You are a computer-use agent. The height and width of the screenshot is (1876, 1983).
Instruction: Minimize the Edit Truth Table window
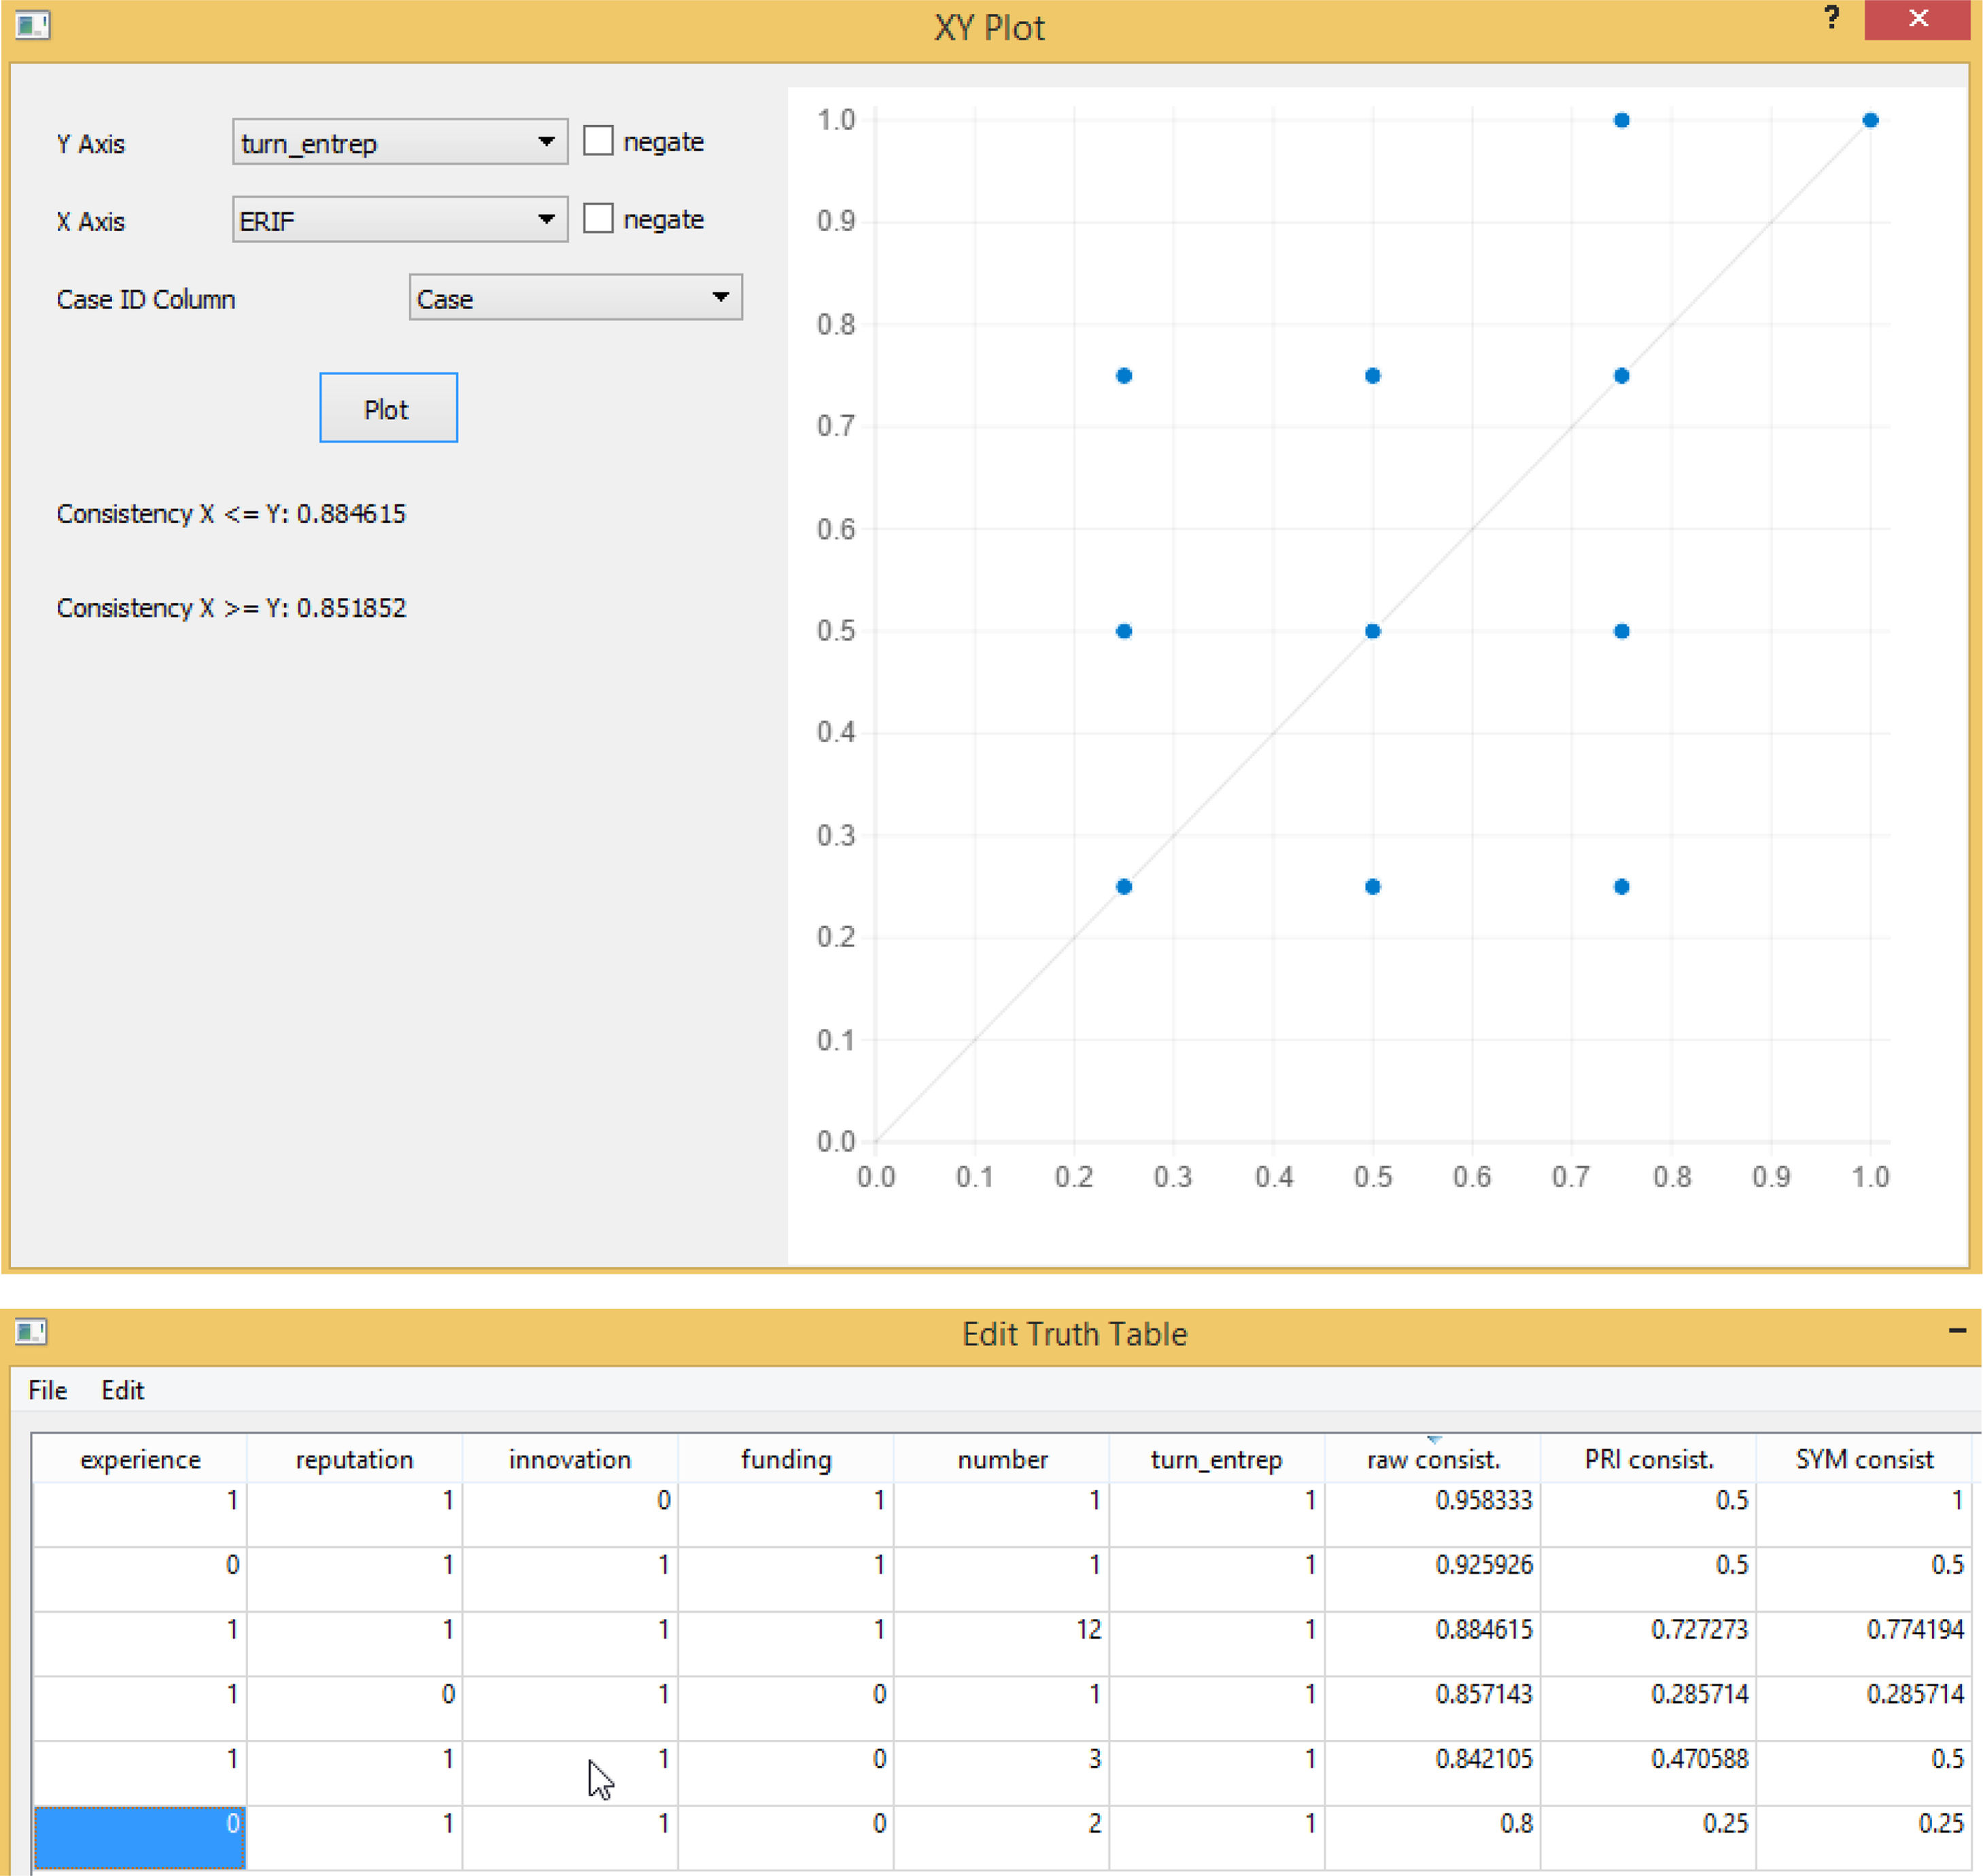pos(1957,1330)
